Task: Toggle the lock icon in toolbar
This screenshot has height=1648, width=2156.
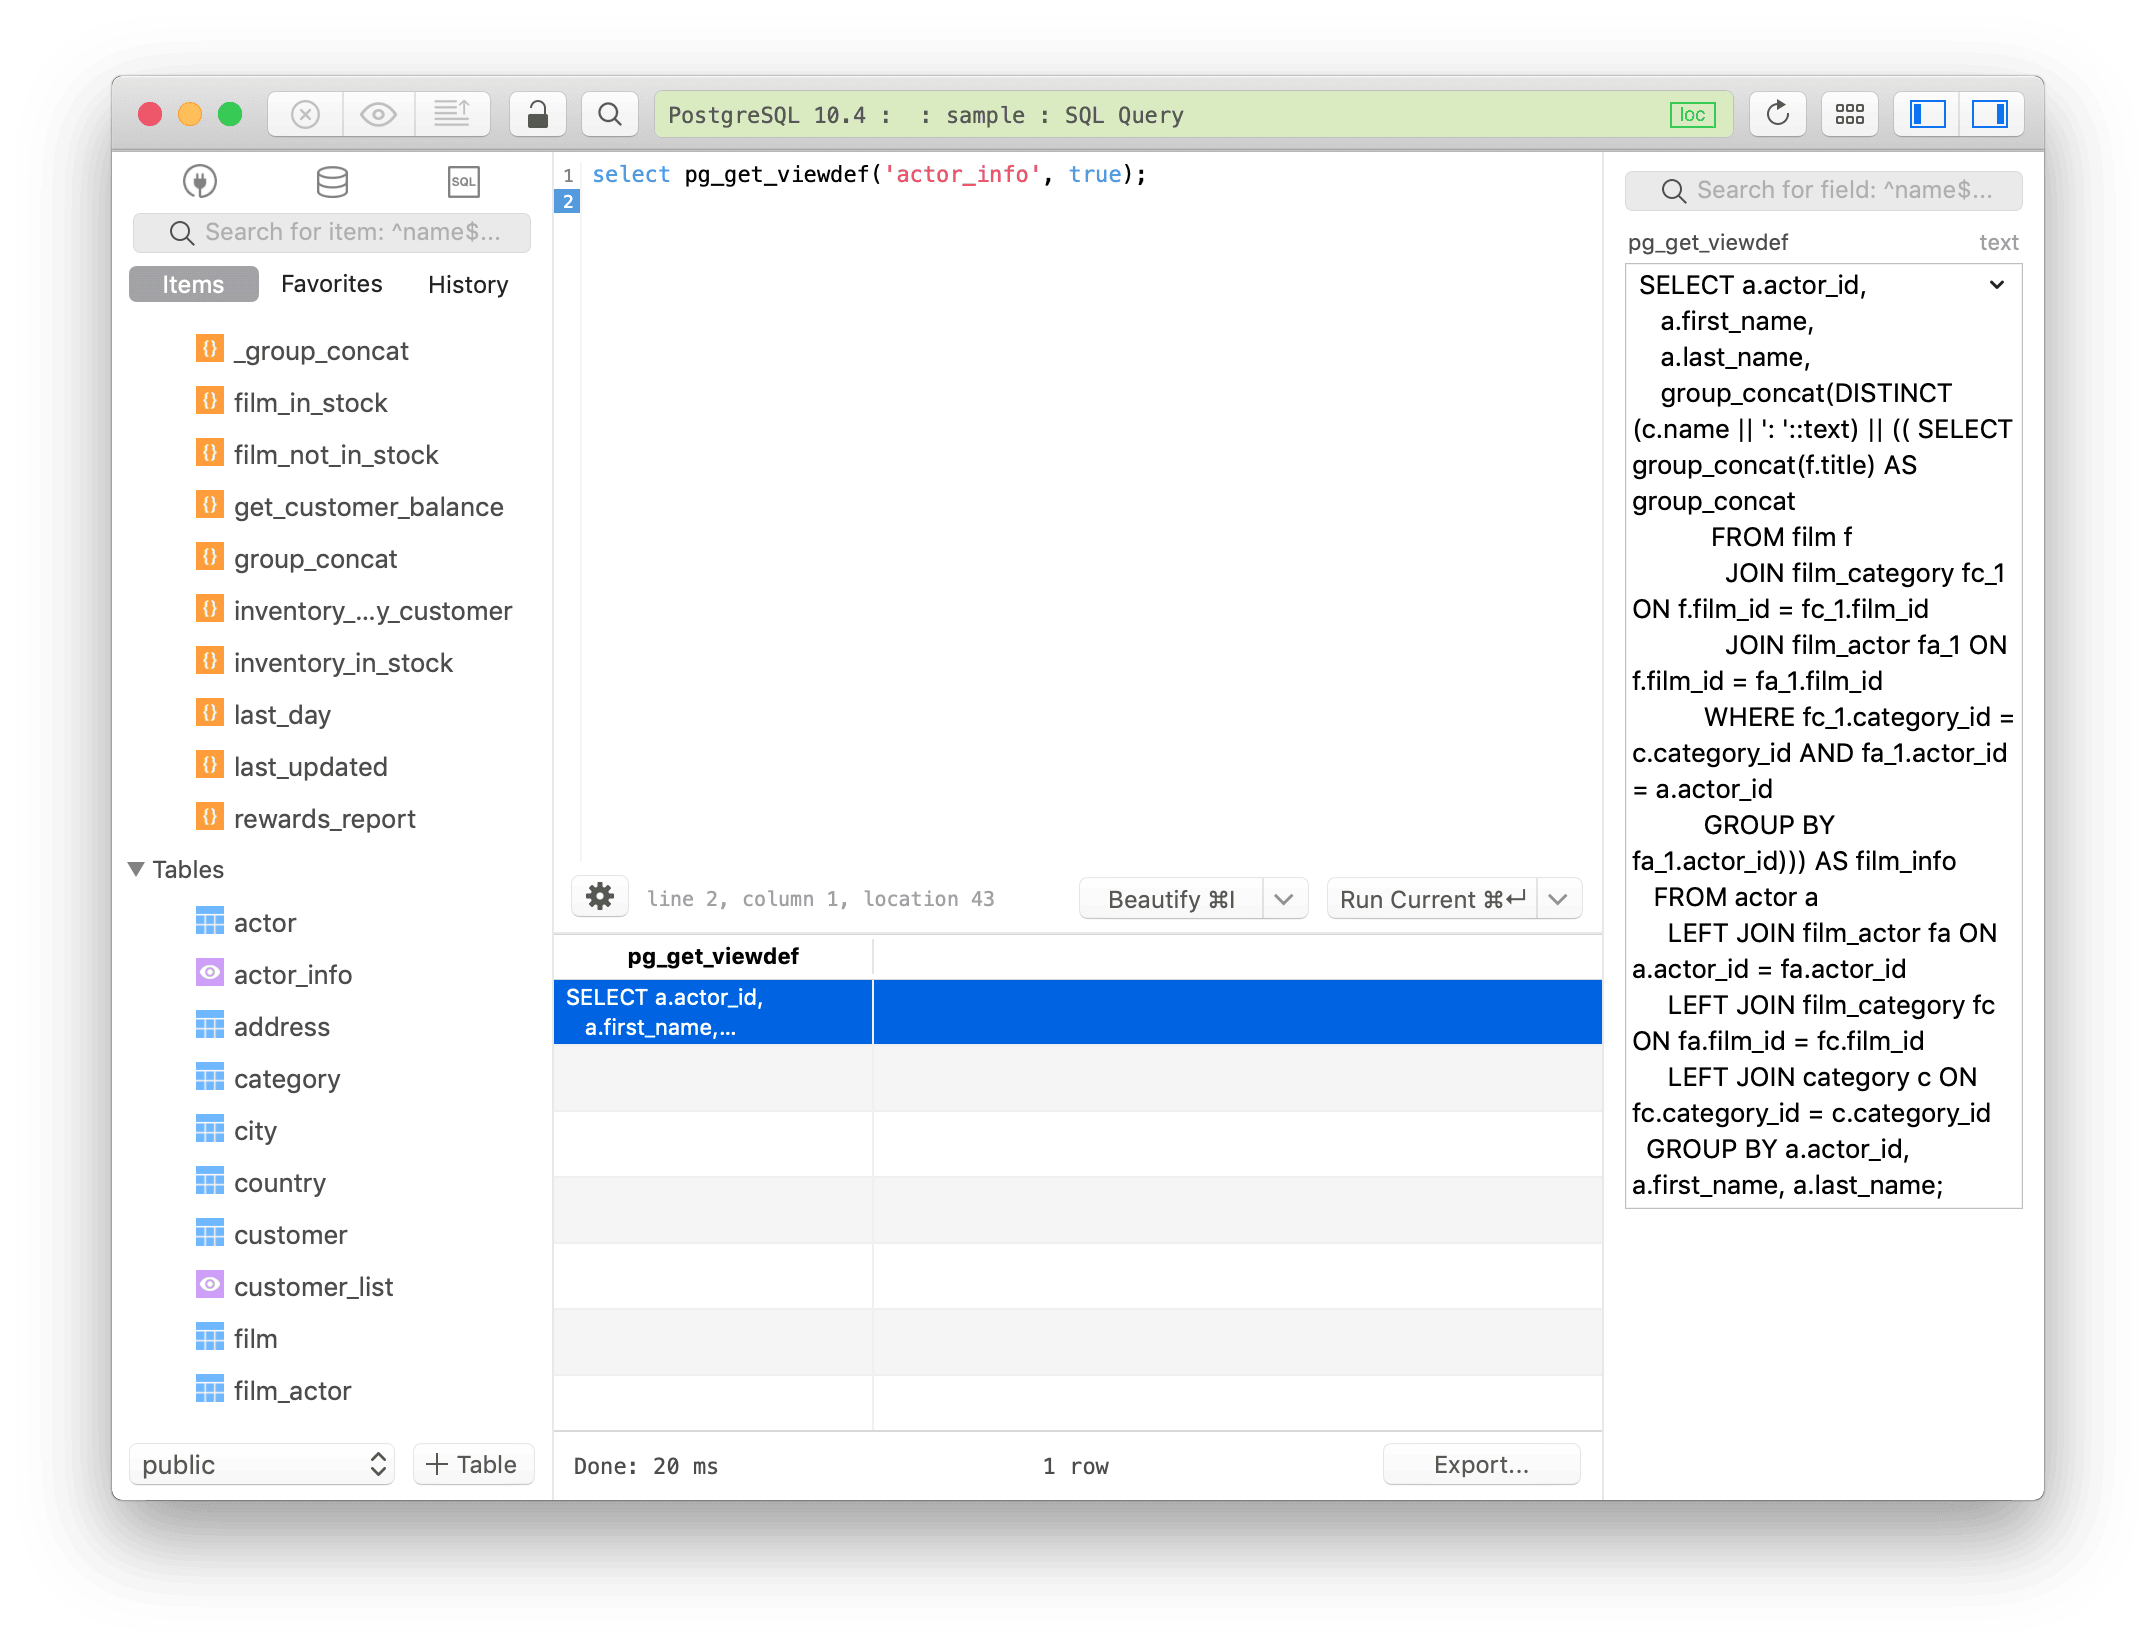Action: [538, 114]
